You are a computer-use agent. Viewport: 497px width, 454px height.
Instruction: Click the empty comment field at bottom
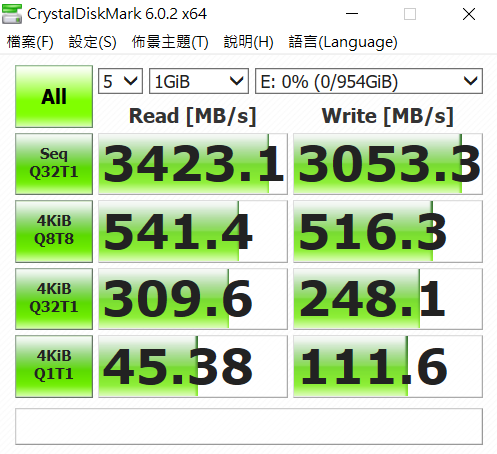click(x=249, y=426)
